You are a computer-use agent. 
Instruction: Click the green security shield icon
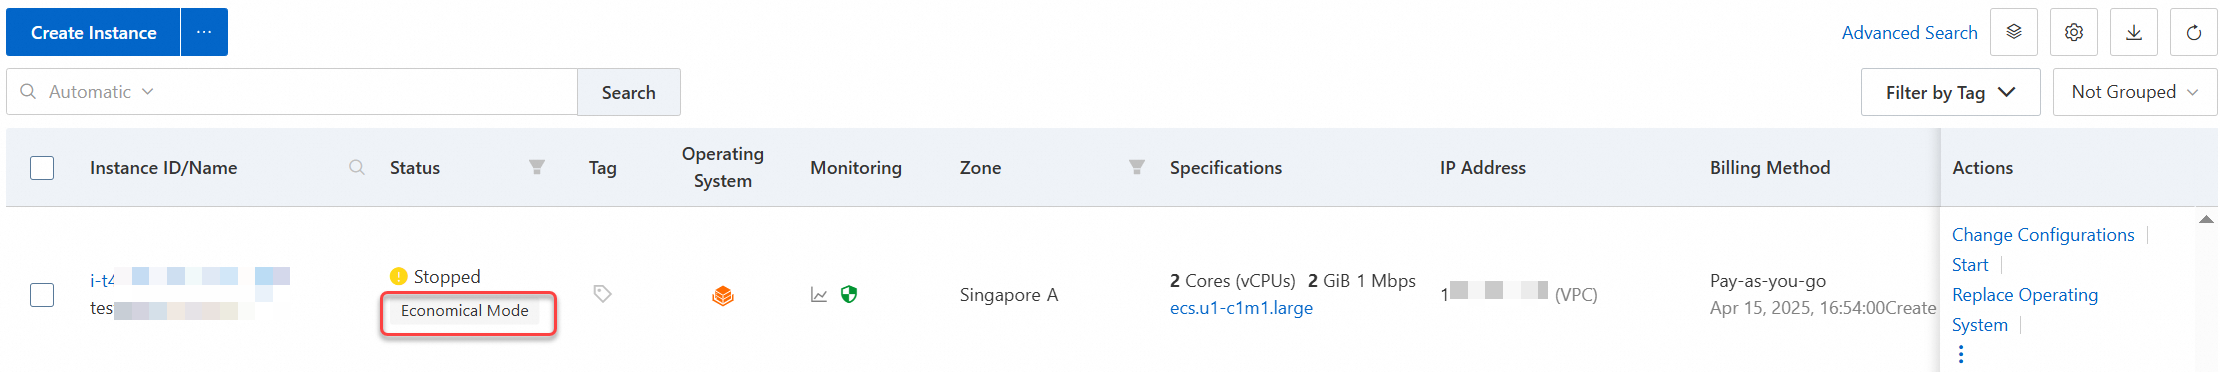point(849,294)
